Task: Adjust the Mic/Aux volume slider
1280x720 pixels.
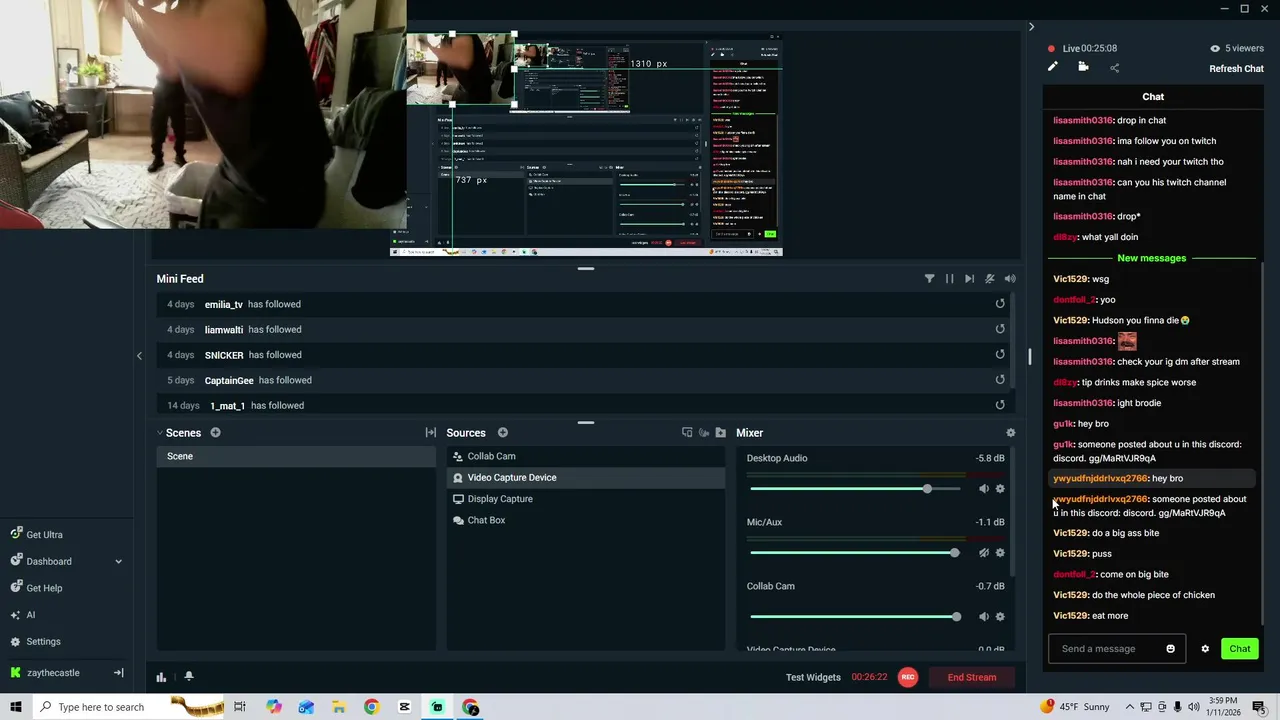Action: click(x=855, y=553)
